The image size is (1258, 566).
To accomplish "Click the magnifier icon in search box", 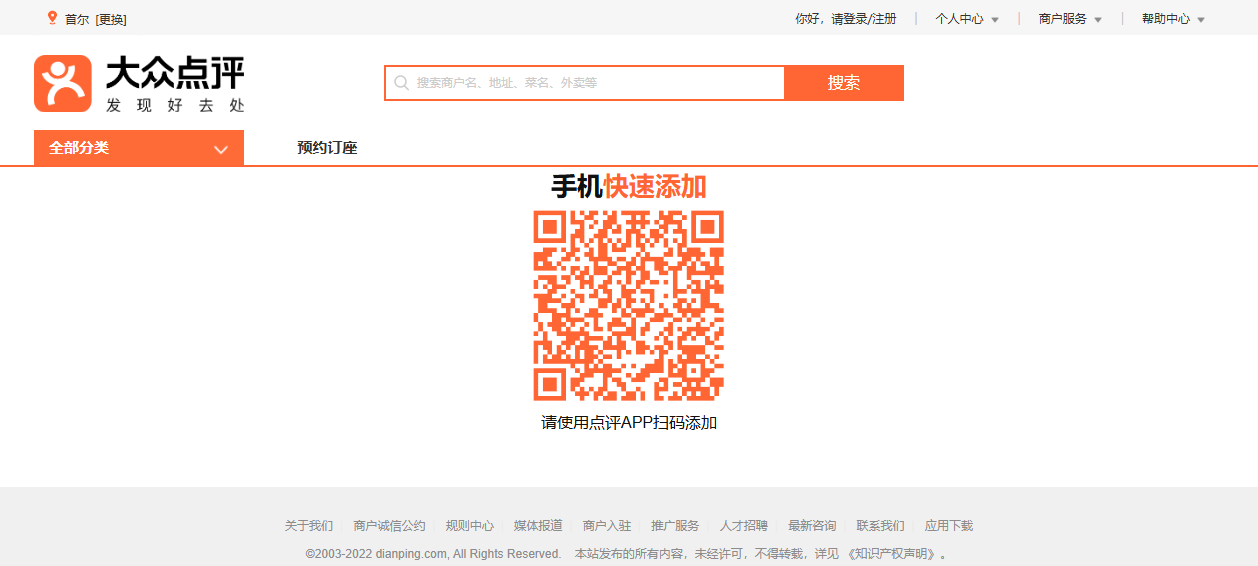I will coord(401,83).
